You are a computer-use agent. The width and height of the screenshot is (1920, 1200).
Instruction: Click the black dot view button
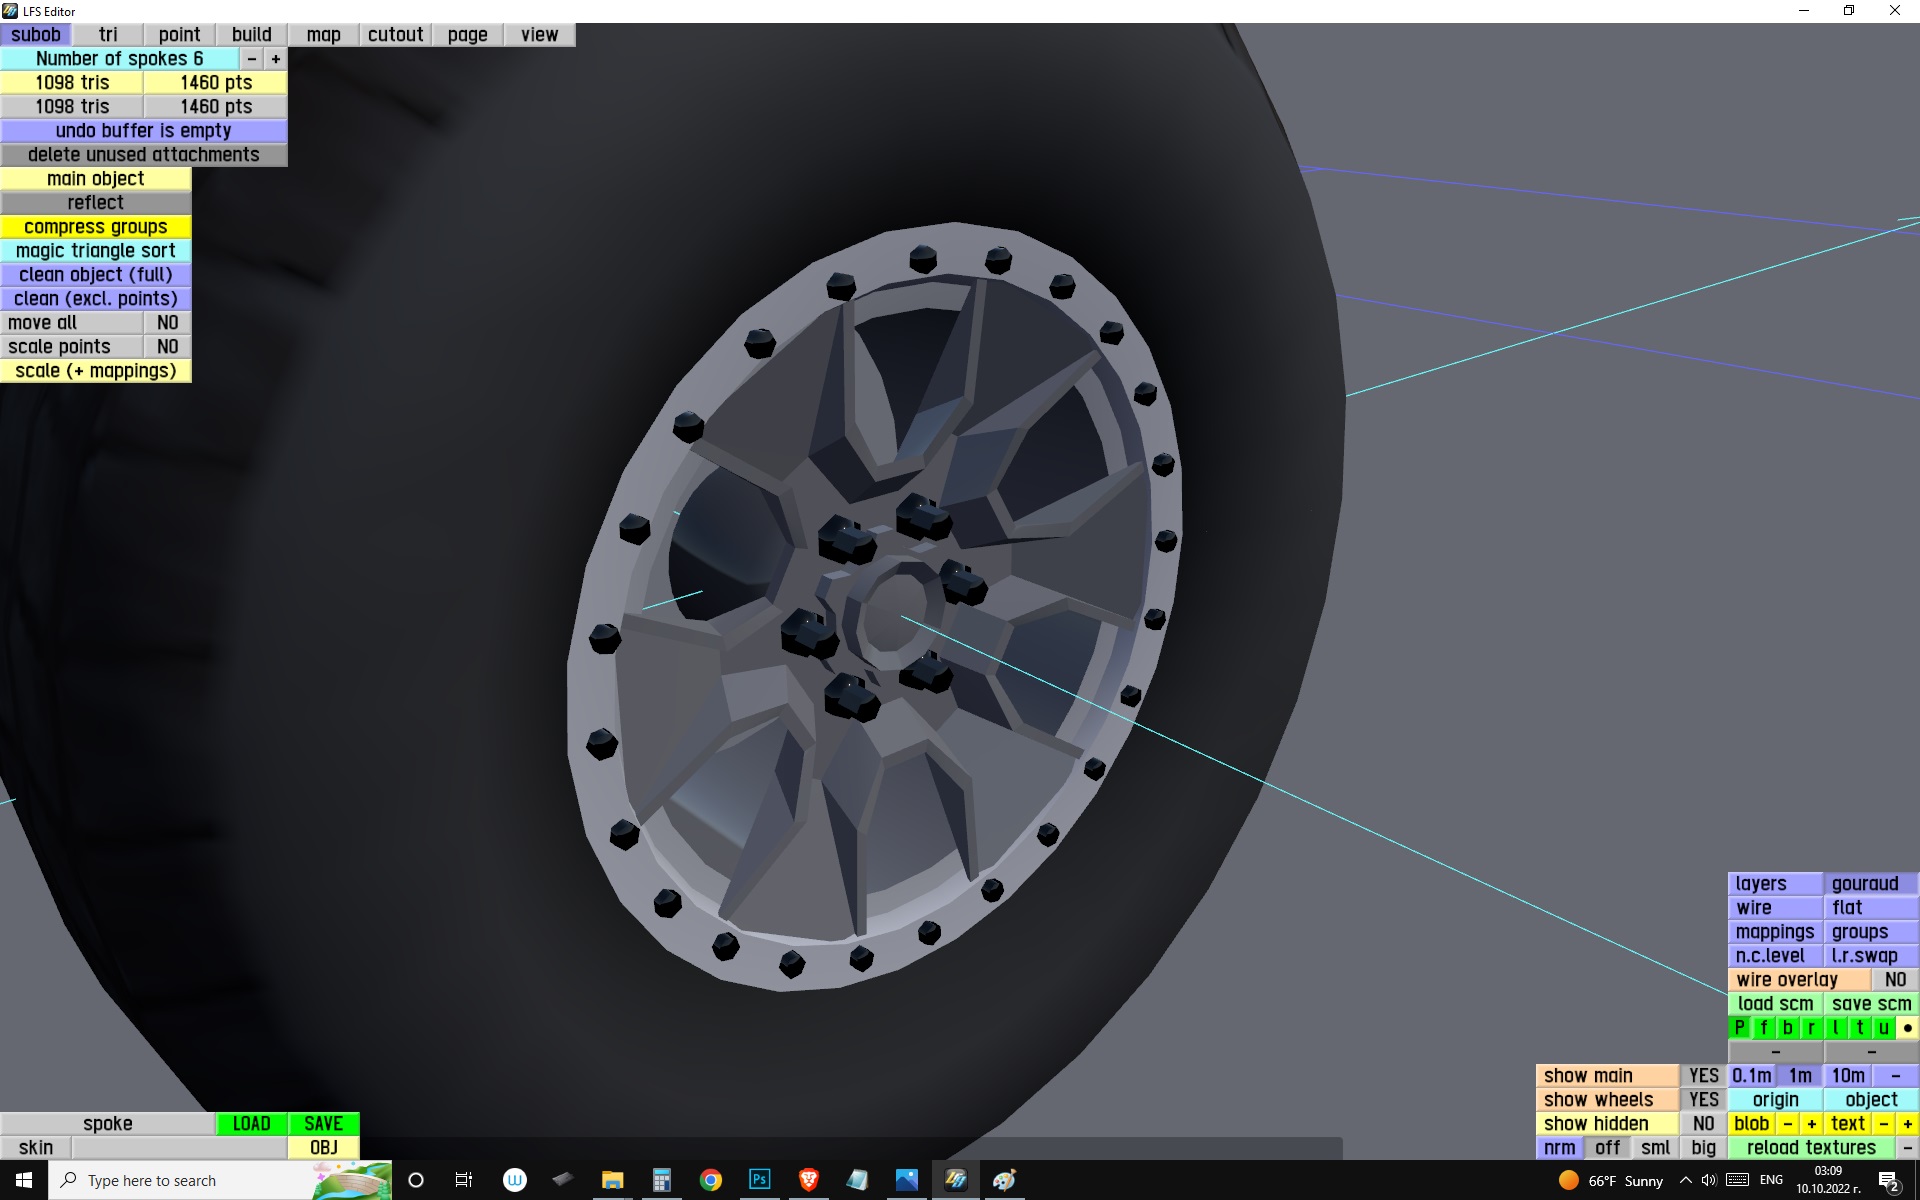click(x=1907, y=1028)
